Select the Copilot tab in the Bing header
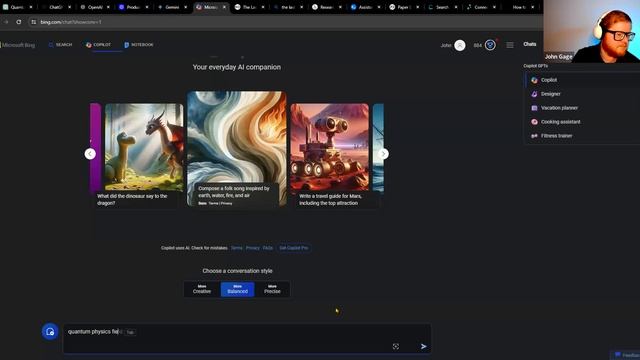Screen dimensions: 640x360 coord(98,45)
